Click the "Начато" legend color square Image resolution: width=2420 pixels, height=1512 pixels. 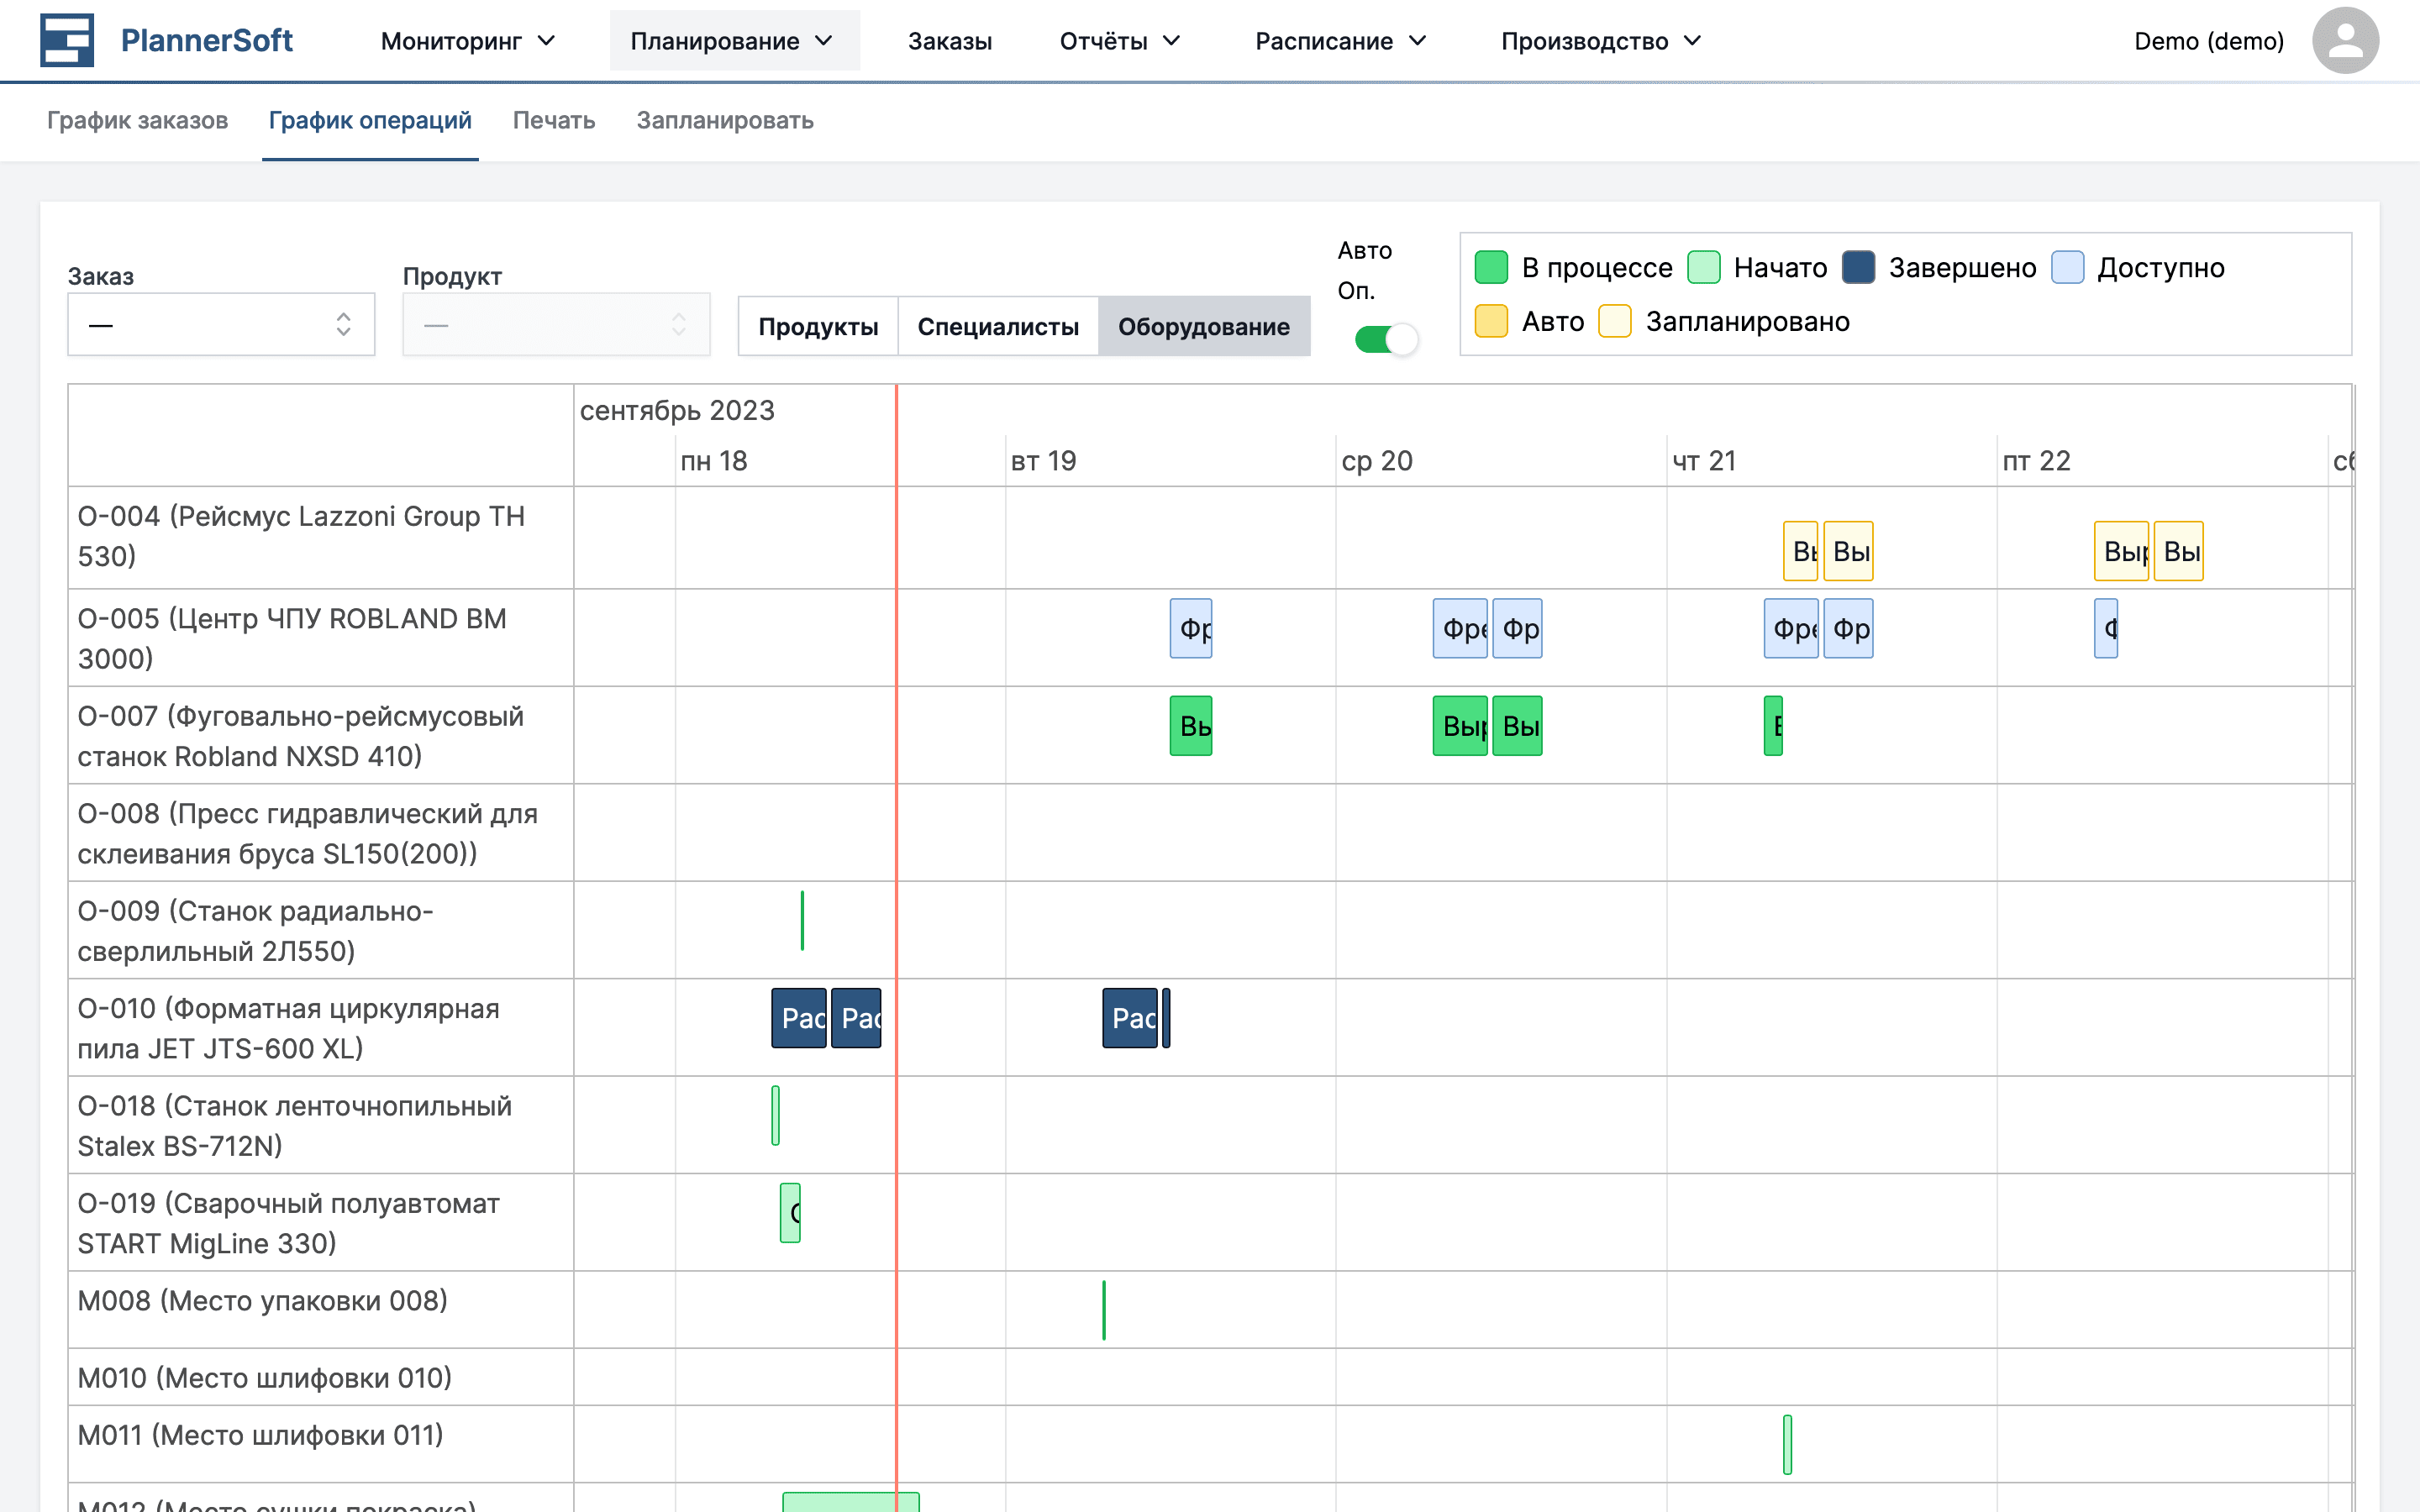pyautogui.click(x=1703, y=267)
